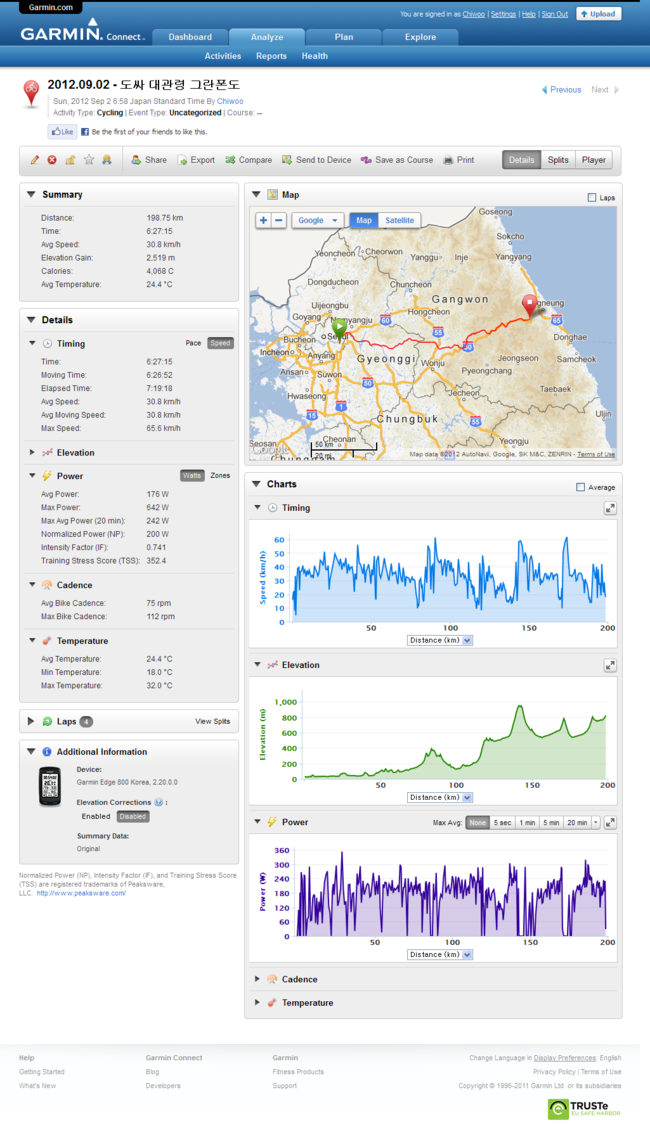
Task: Expand the Elevation details section
Action: [x=32, y=452]
